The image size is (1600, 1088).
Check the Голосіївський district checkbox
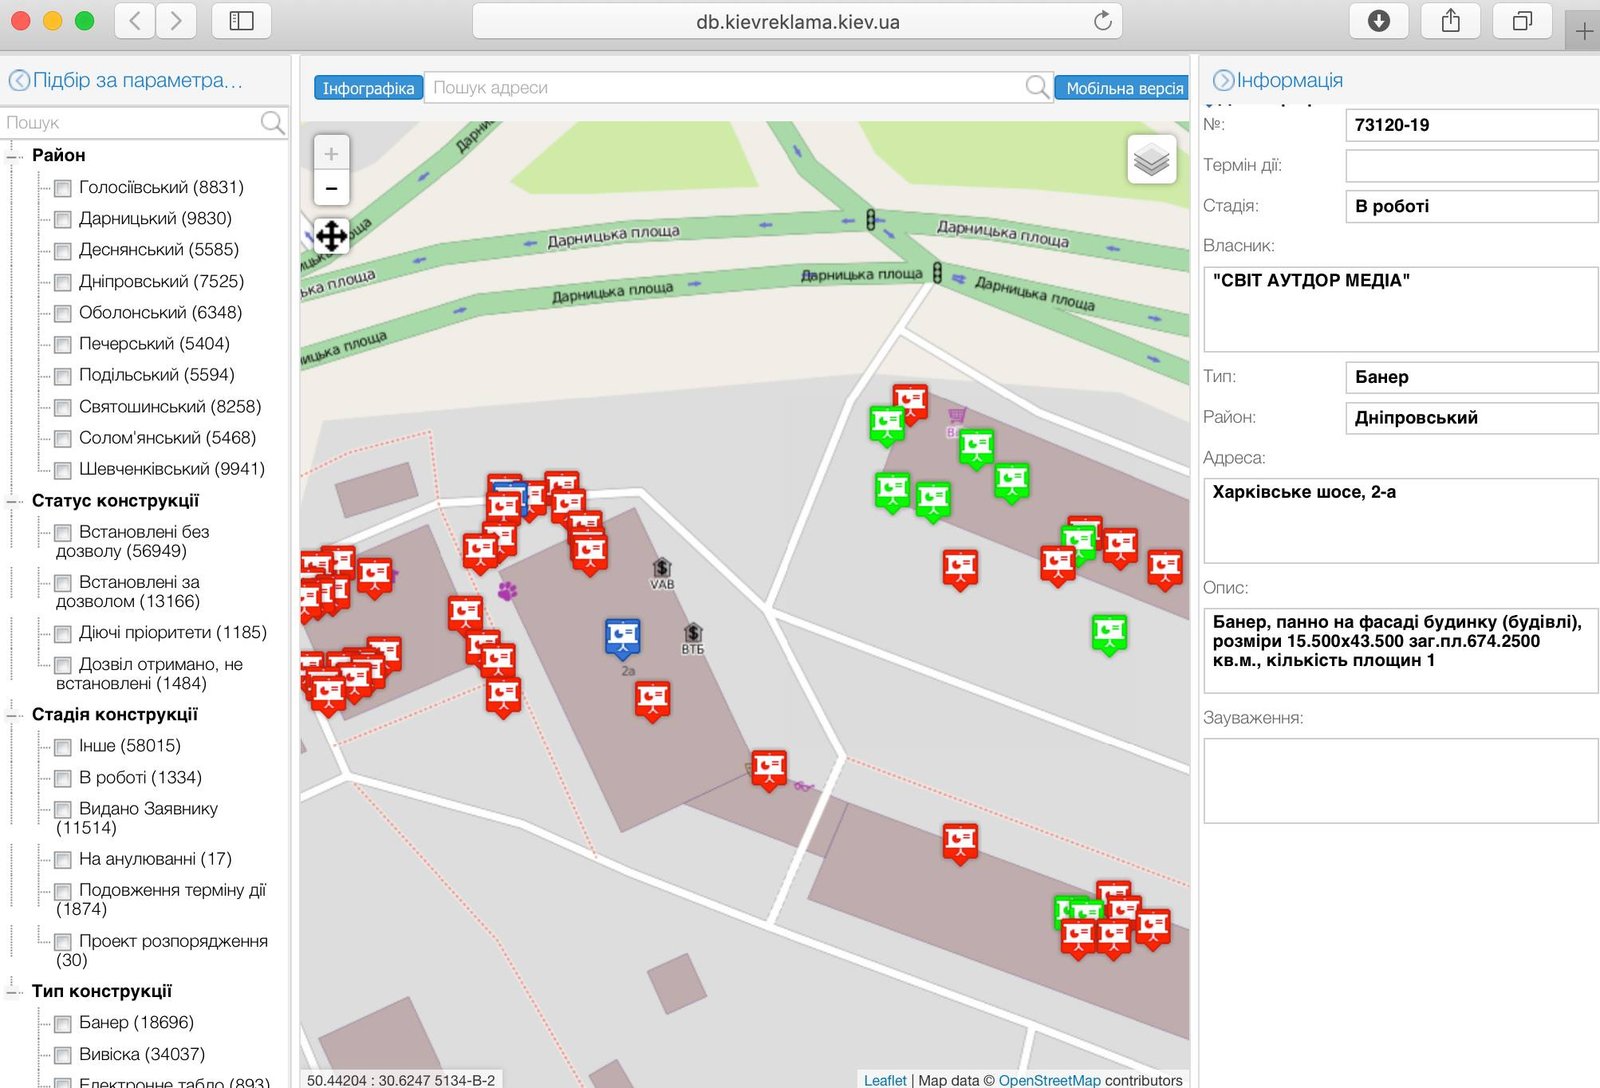click(63, 188)
